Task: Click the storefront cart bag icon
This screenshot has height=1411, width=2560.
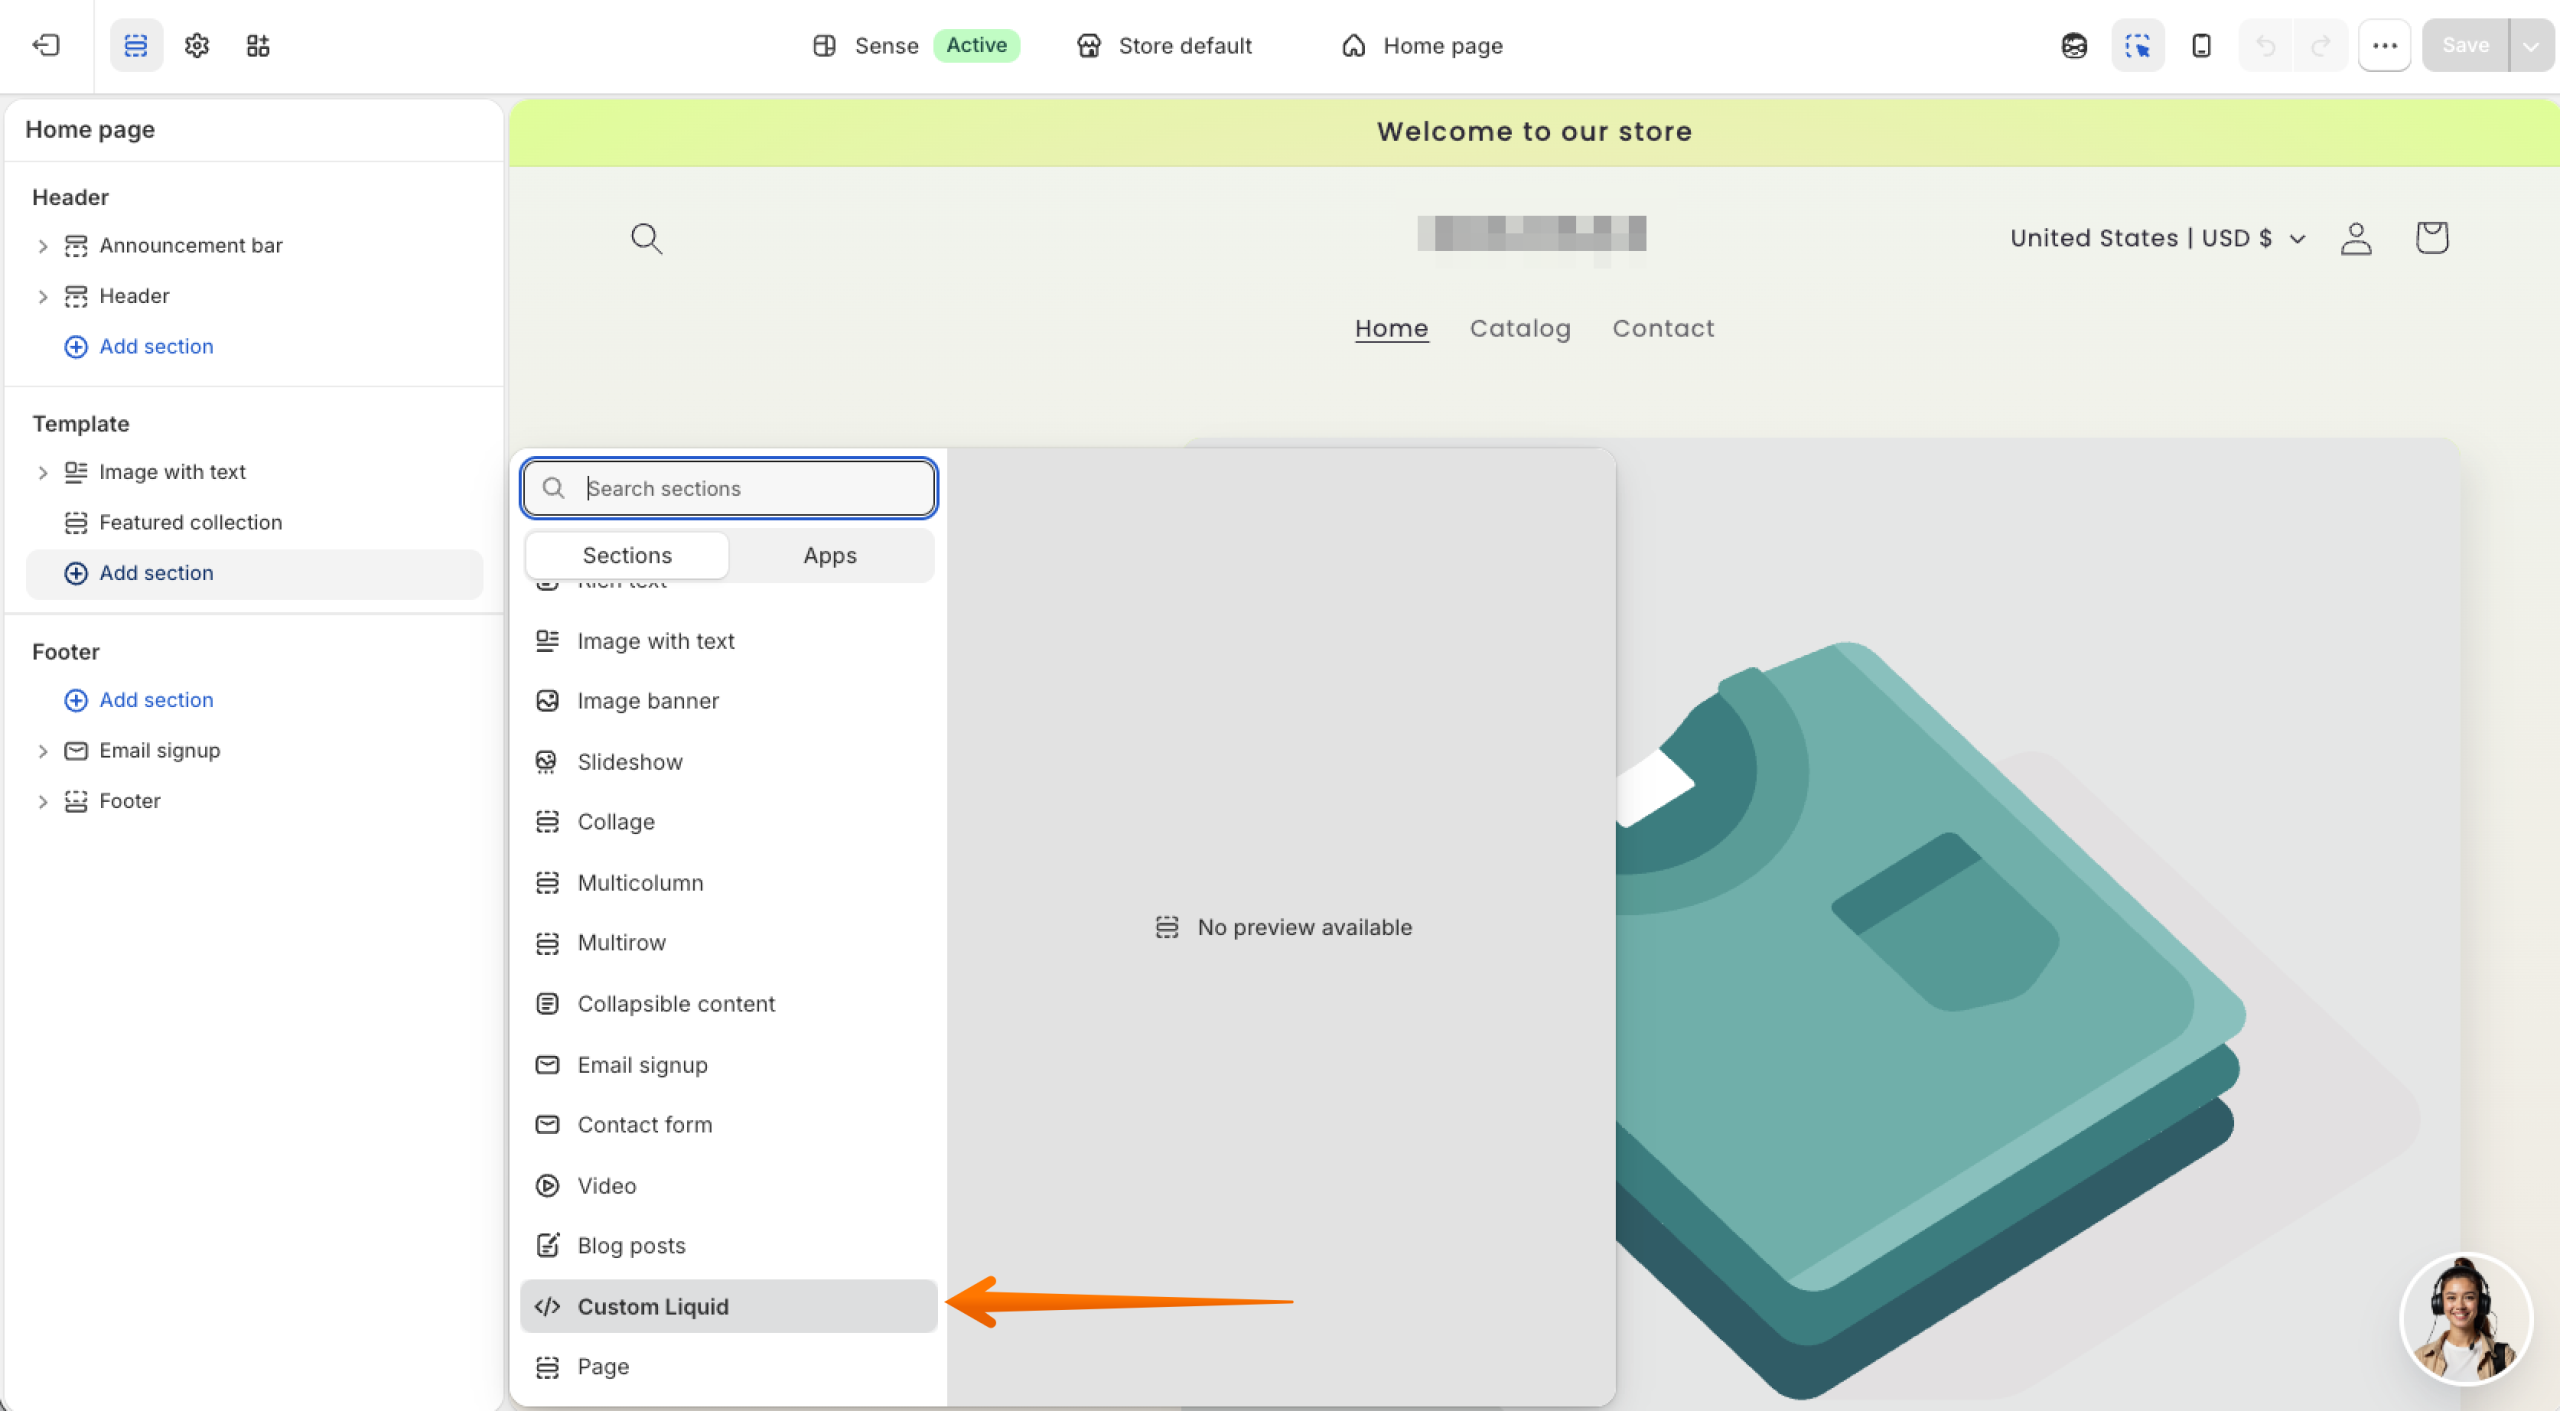Action: tap(2431, 238)
